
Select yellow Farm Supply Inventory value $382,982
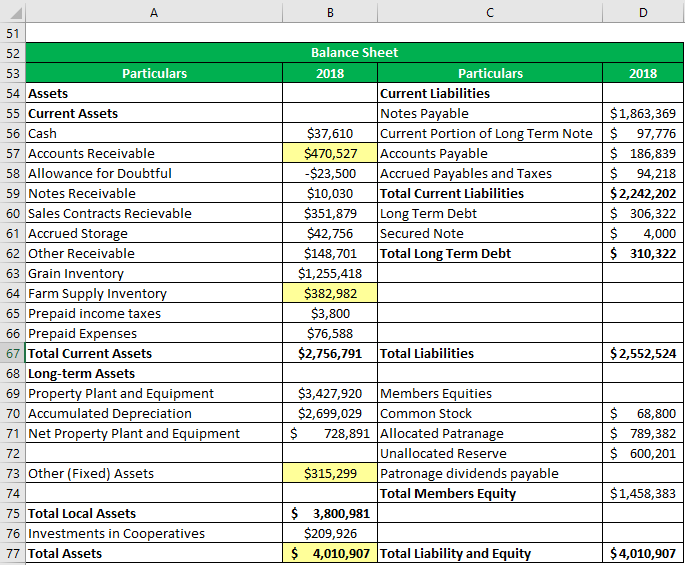(330, 293)
